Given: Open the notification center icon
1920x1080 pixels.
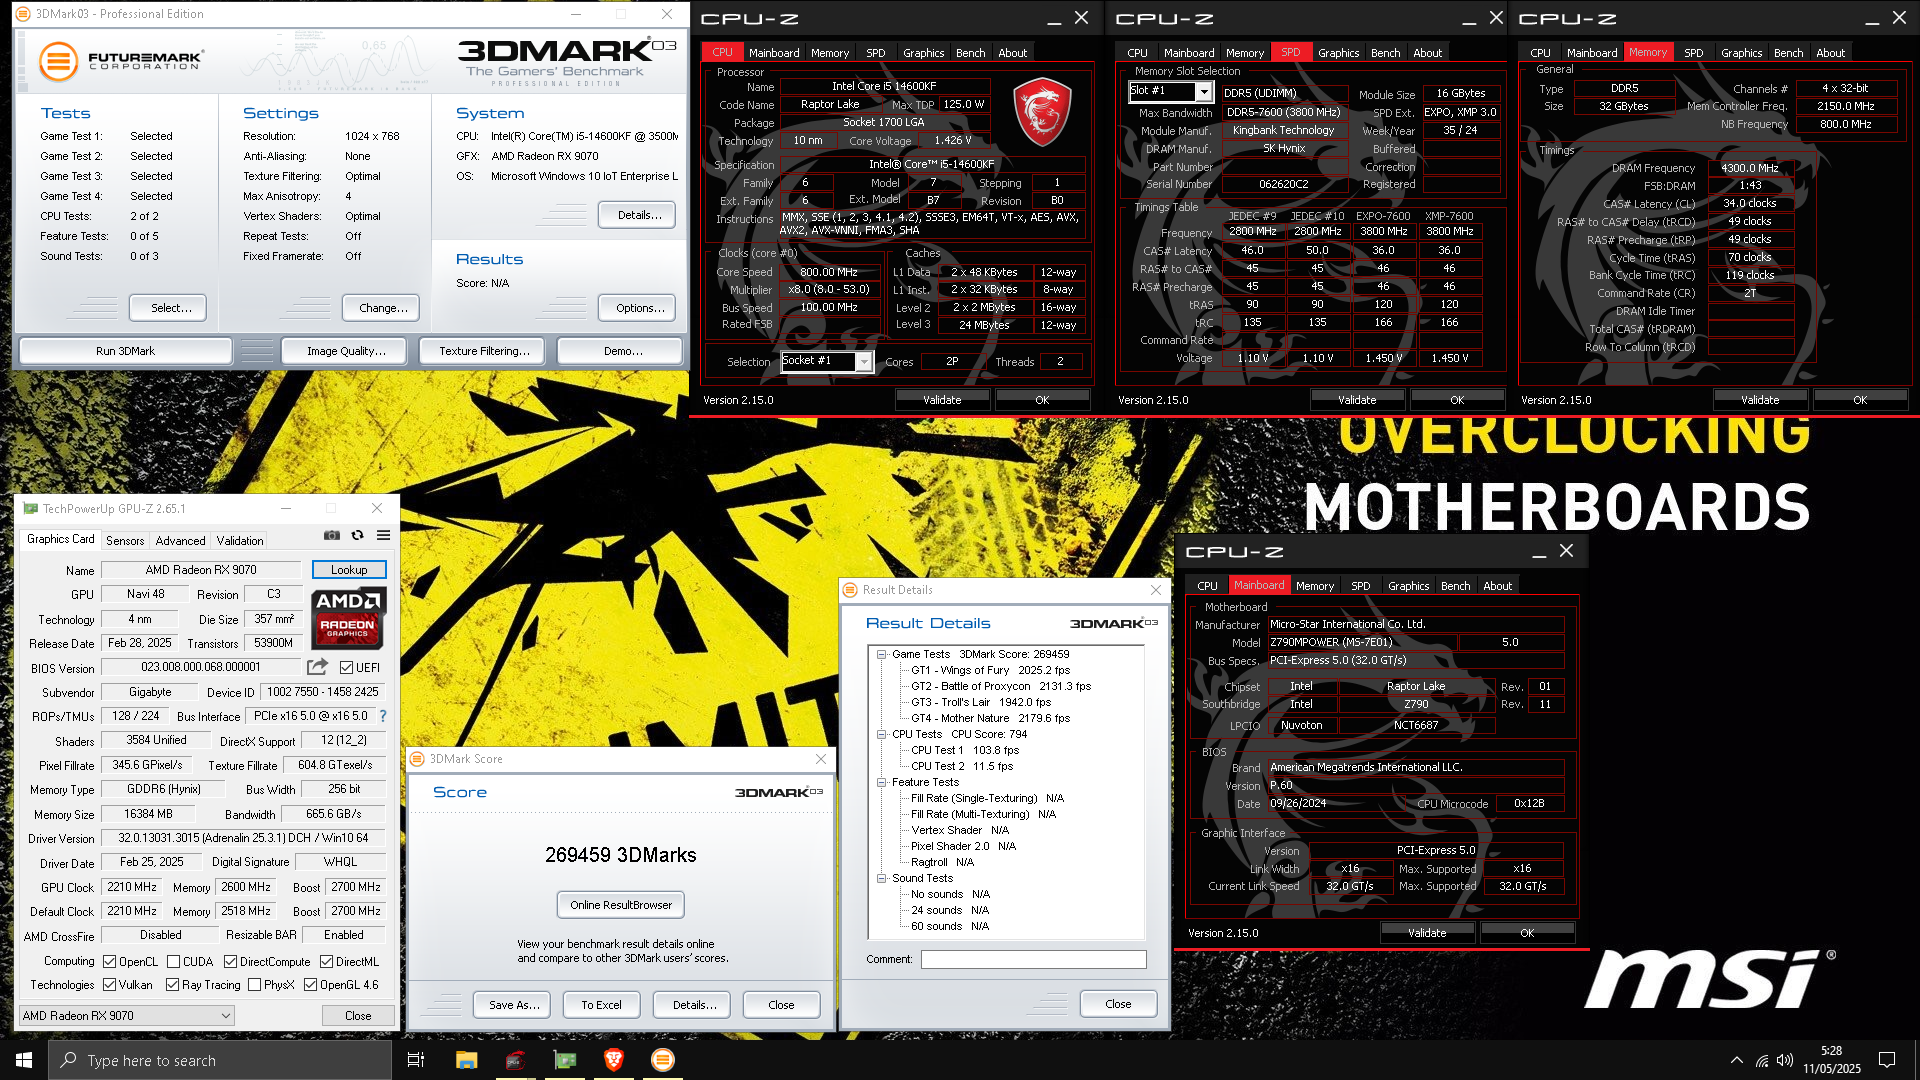Looking at the screenshot, I should 1887,1060.
